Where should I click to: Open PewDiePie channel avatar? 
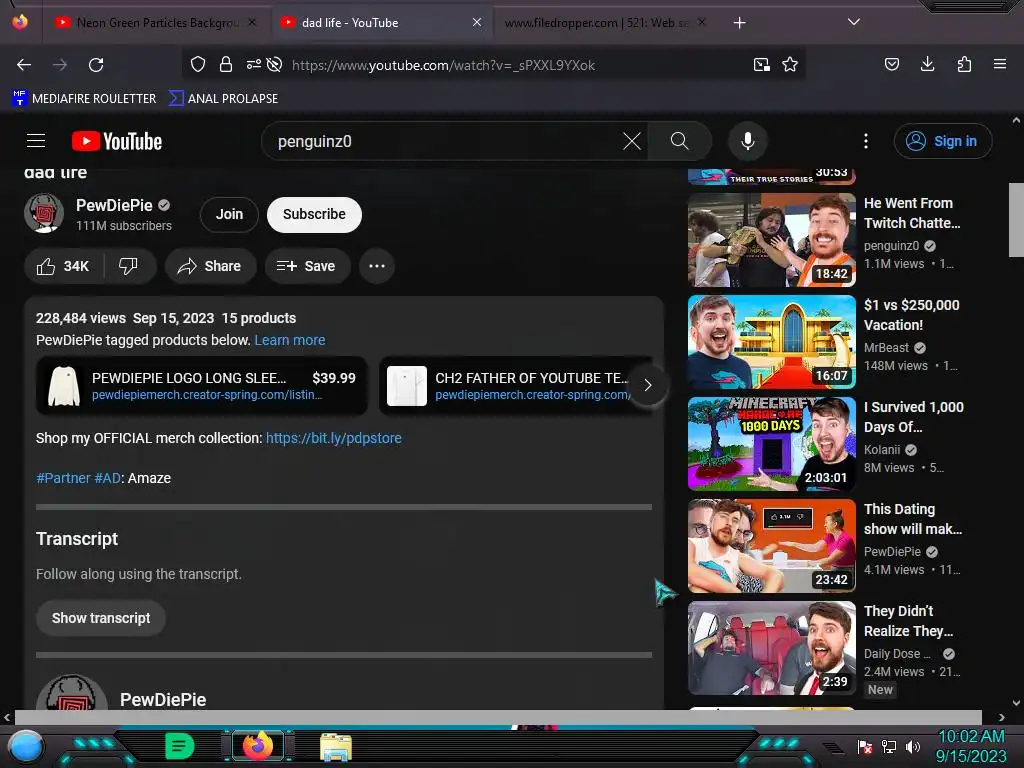44,213
